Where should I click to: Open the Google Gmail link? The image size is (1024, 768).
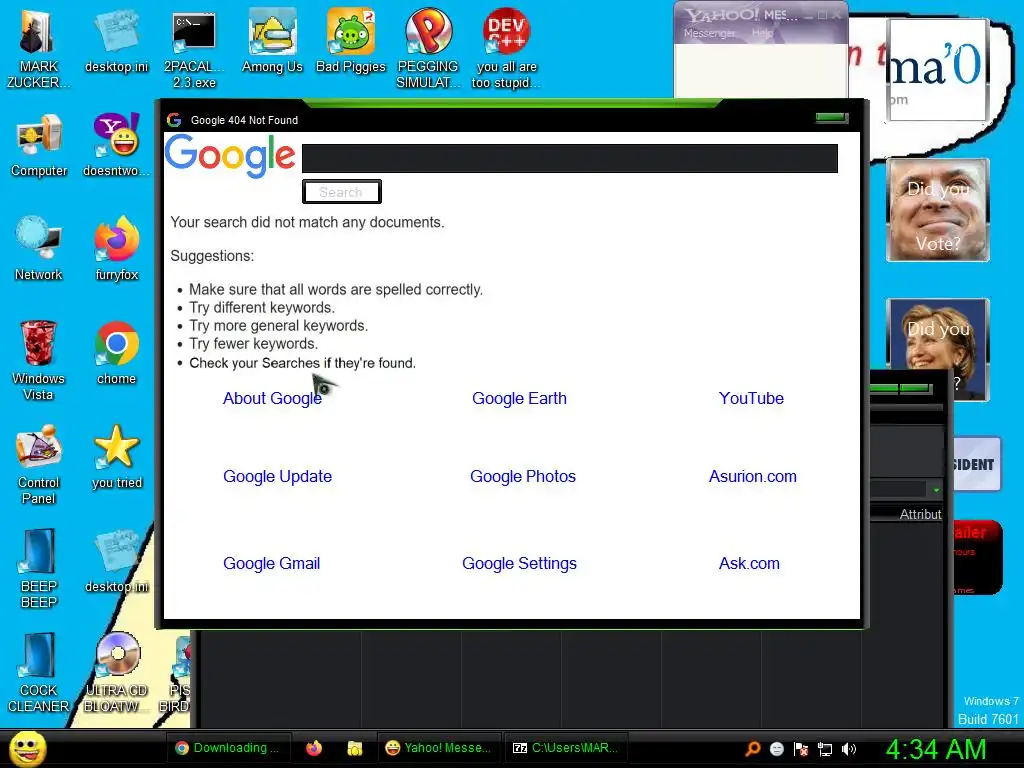[x=272, y=563]
